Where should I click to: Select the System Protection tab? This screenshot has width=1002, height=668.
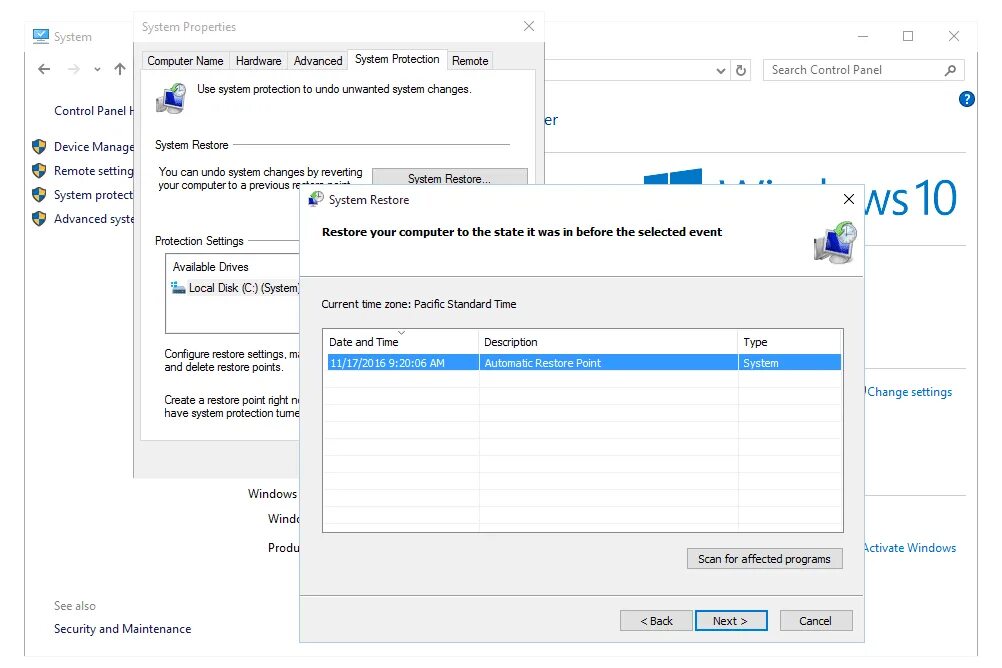397,59
